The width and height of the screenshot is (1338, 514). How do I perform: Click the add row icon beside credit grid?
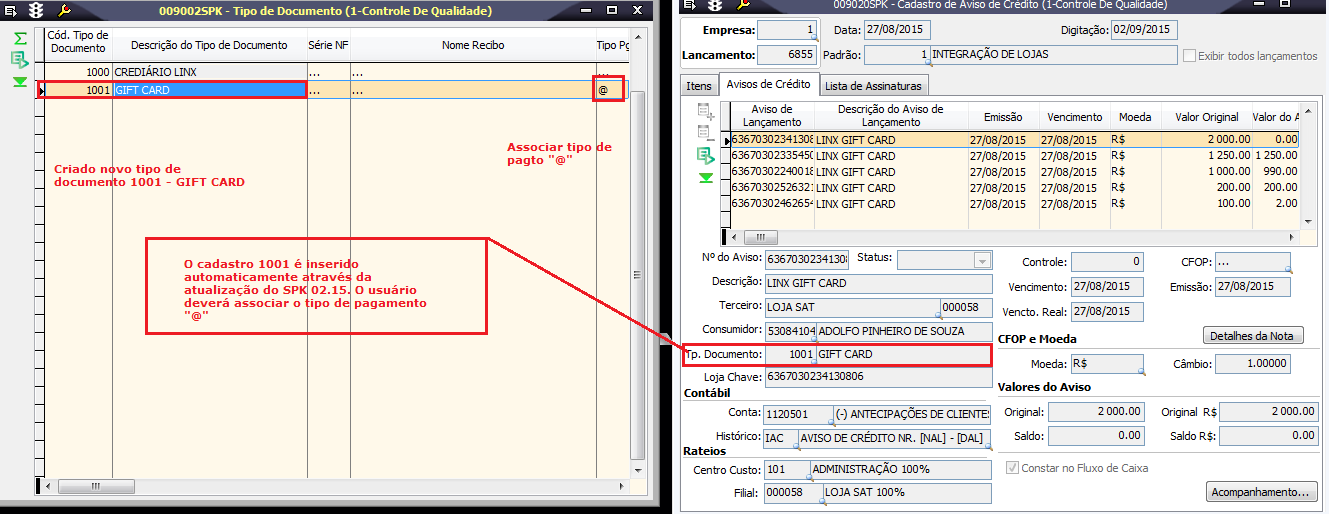click(706, 111)
